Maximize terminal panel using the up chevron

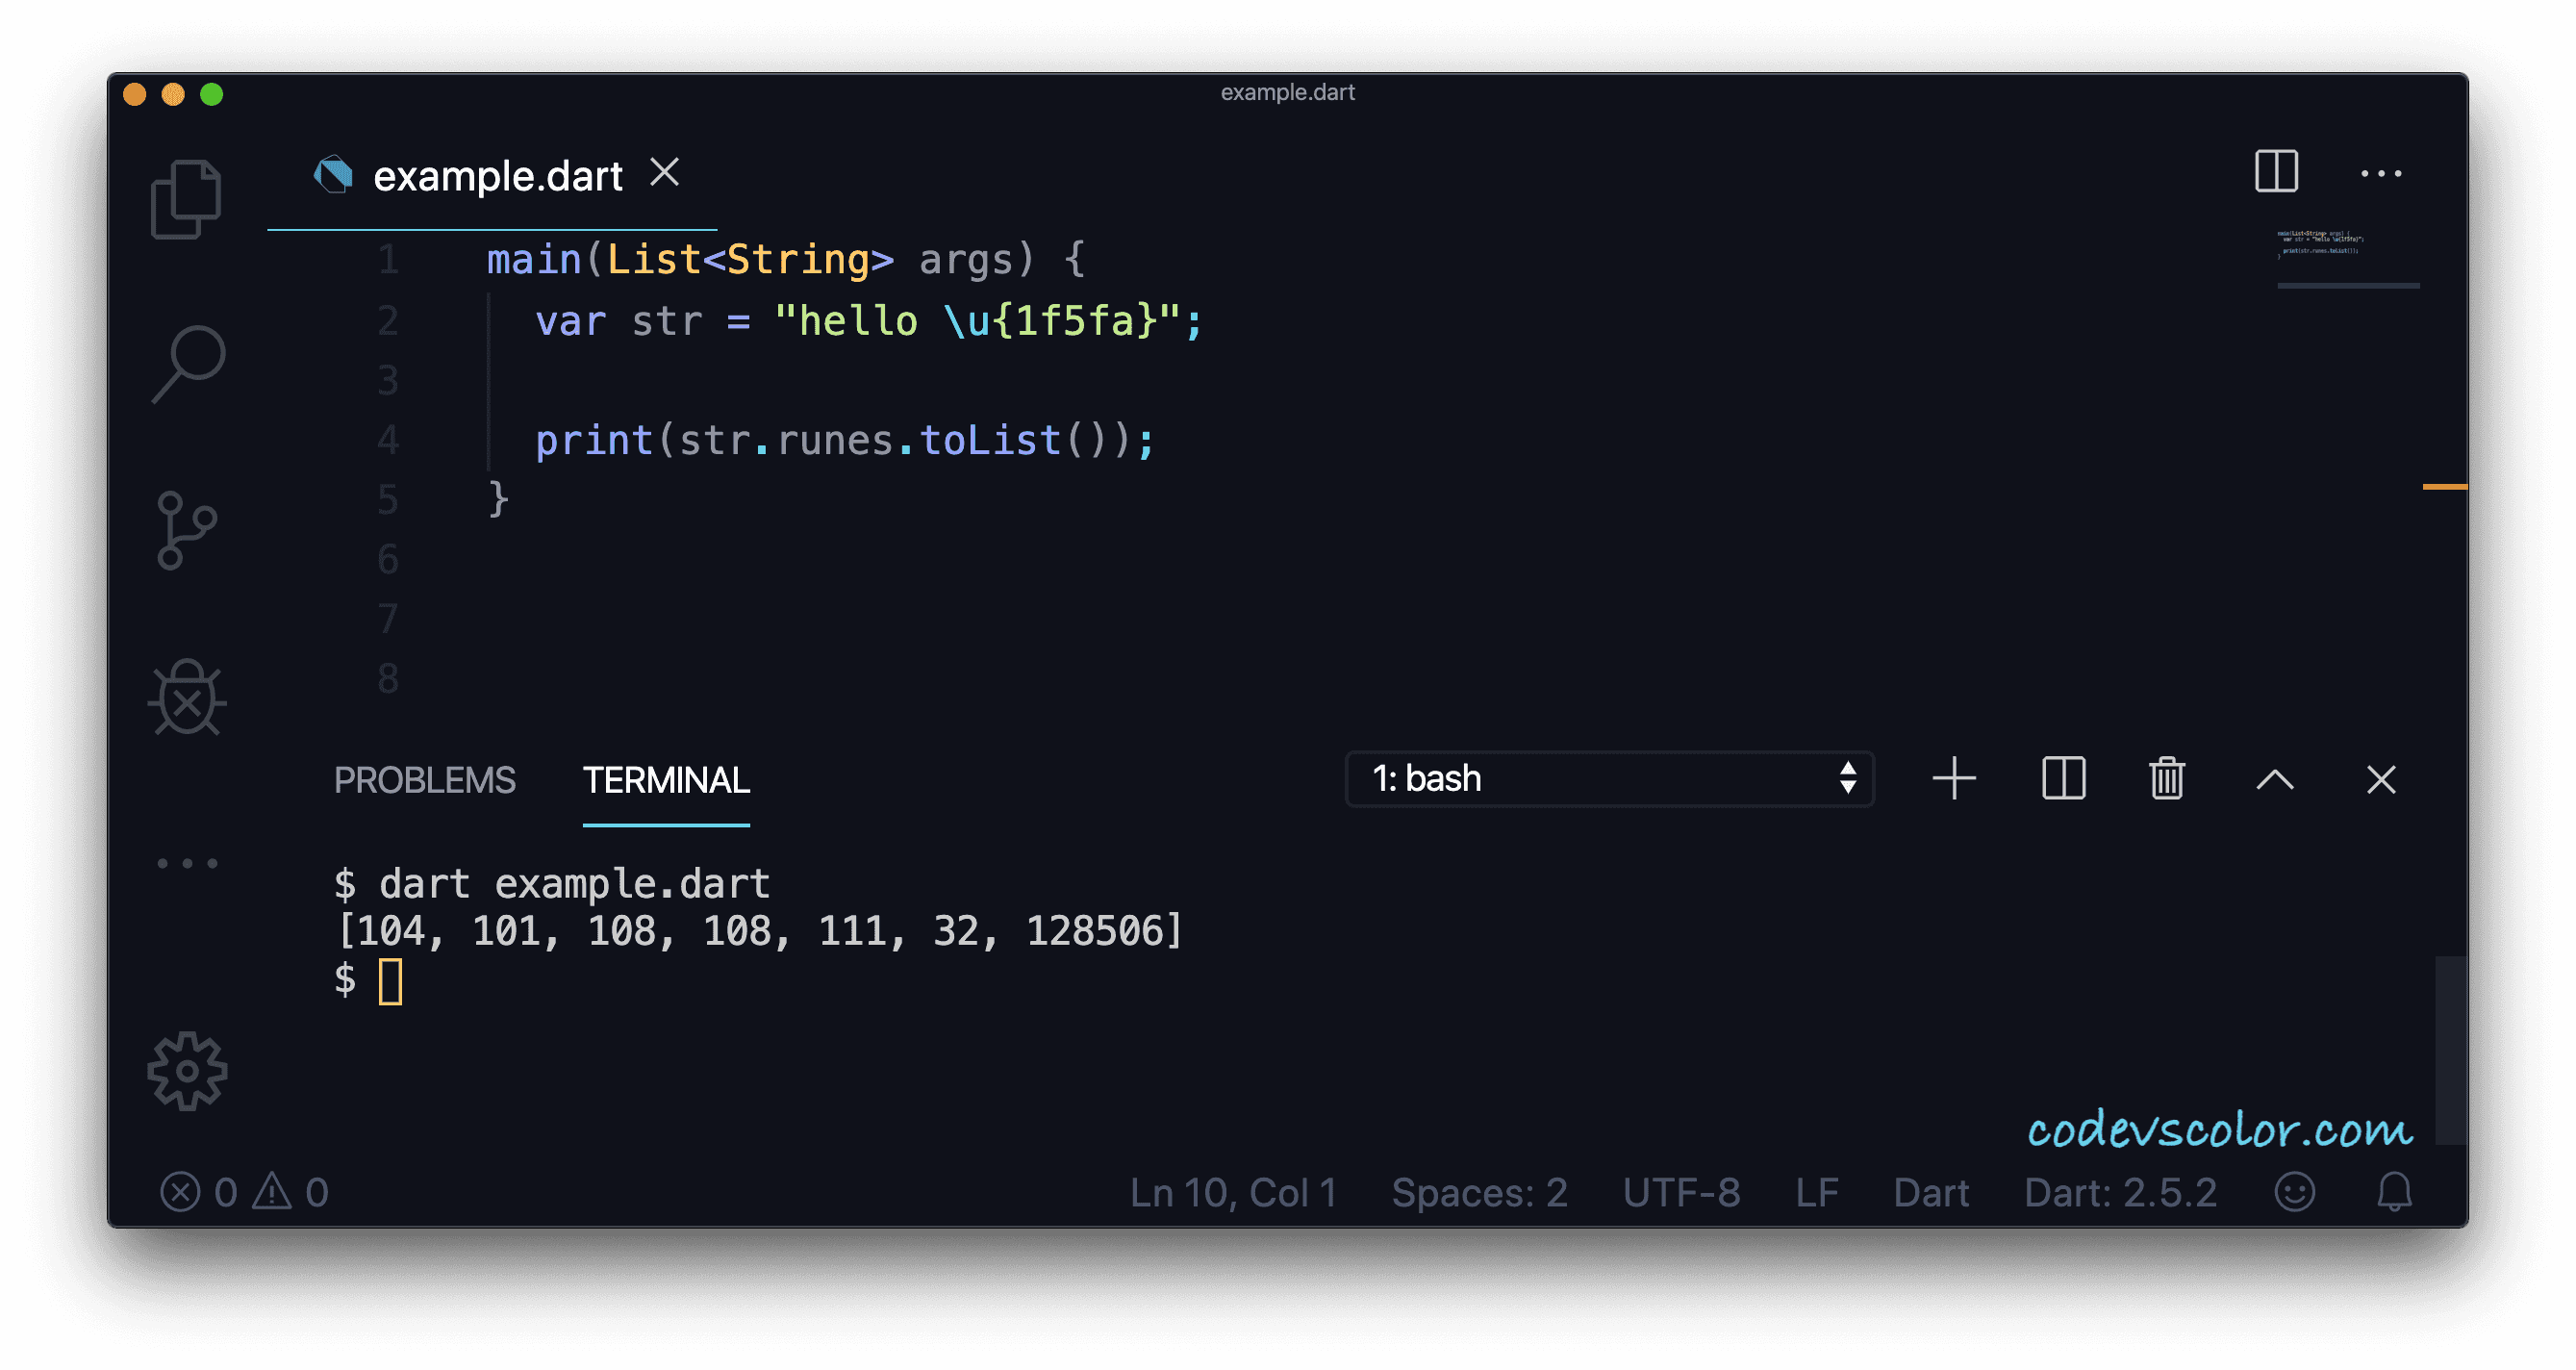[2274, 778]
